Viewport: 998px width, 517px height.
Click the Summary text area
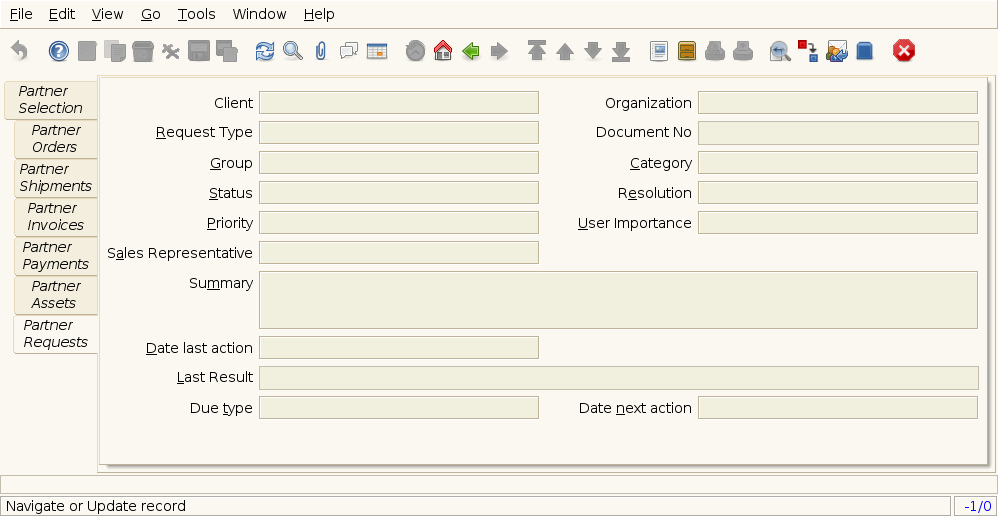[x=617, y=299]
